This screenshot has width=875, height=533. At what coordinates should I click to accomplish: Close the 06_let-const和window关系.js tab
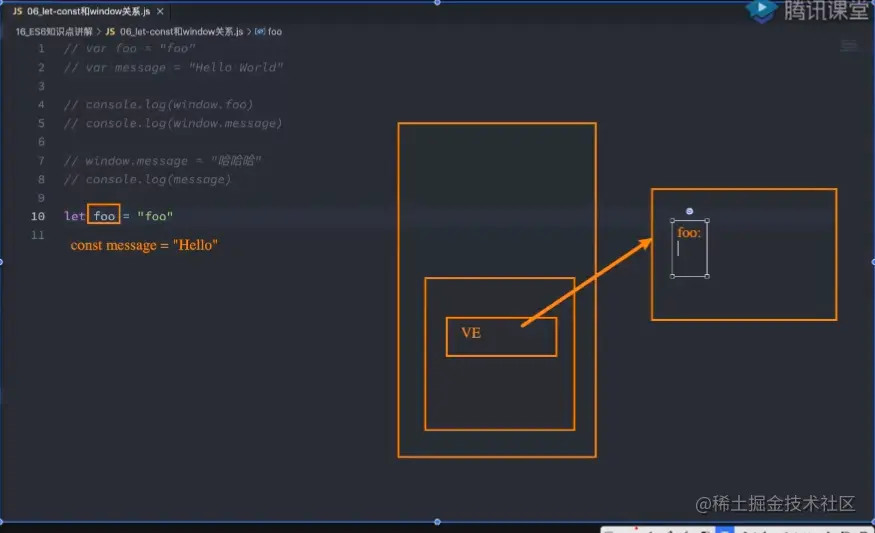[160, 11]
